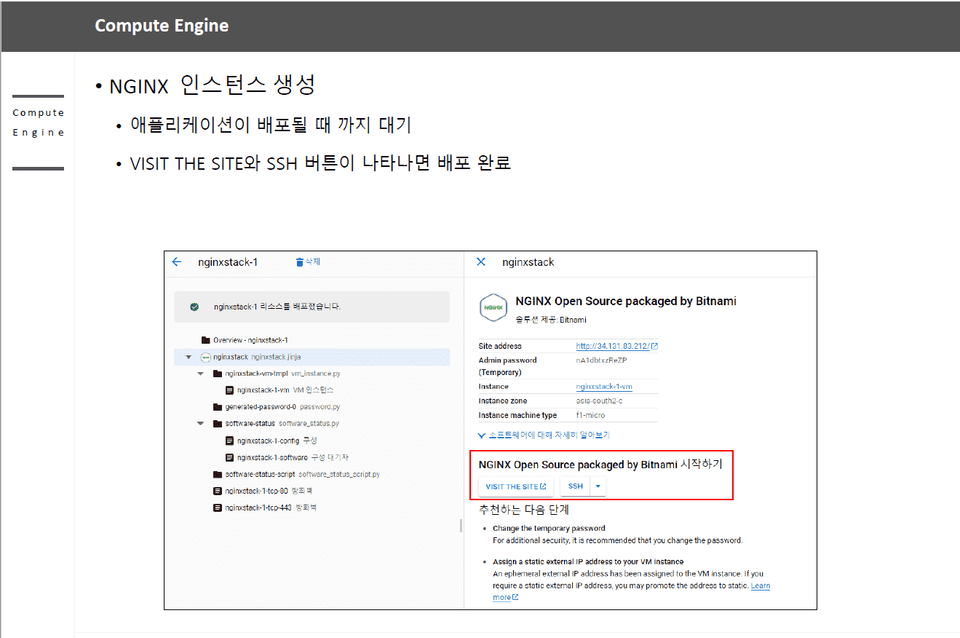
Task: Click the folder icon of generated-password-0
Action: coord(217,407)
